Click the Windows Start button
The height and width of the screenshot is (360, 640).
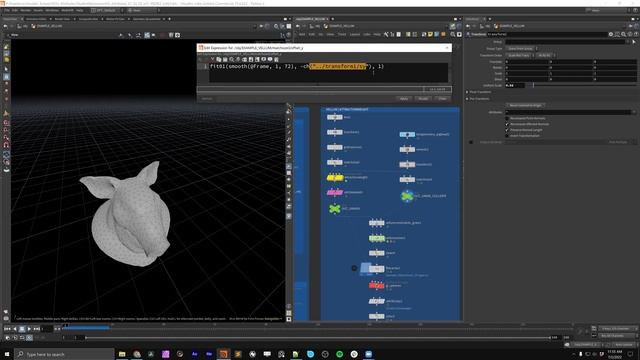(7, 354)
